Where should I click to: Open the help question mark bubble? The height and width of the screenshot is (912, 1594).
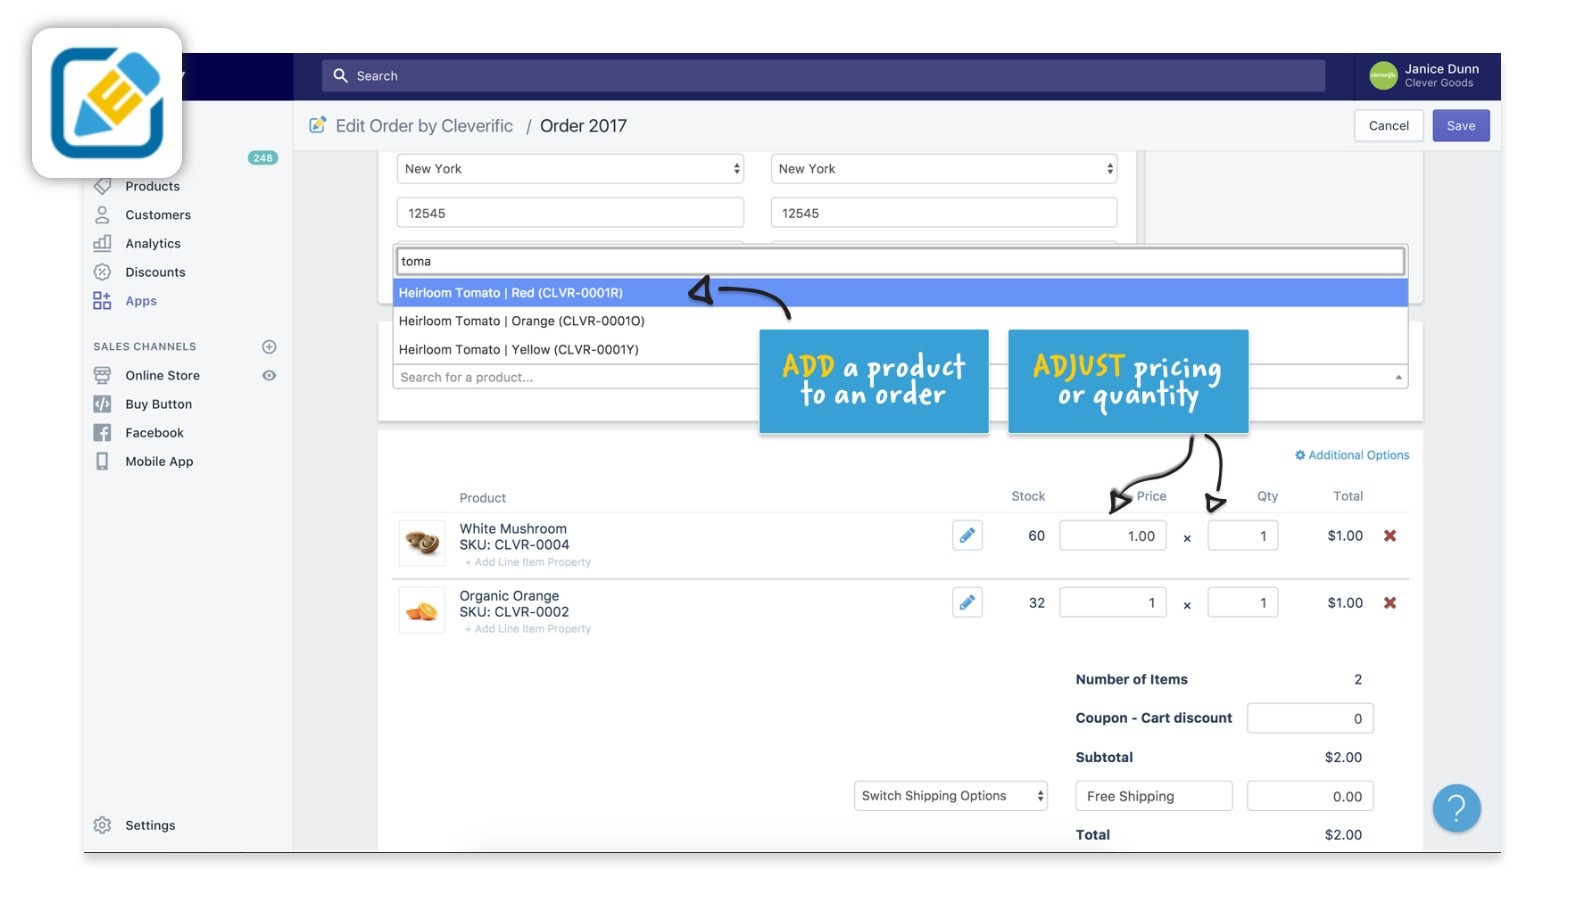pos(1456,808)
